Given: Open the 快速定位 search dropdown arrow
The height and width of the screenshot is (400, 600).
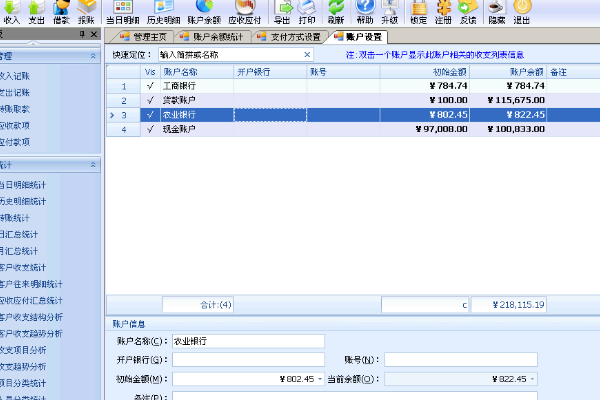Looking at the screenshot, I should click(306, 55).
